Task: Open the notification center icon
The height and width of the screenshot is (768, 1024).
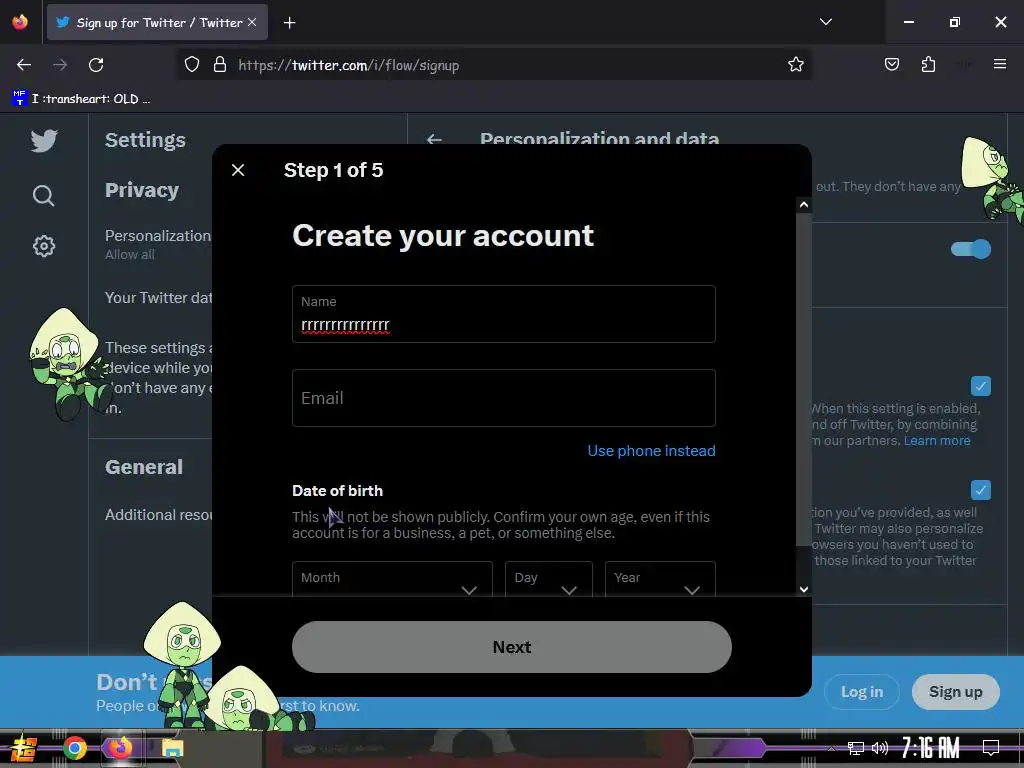Action: pos(991,747)
